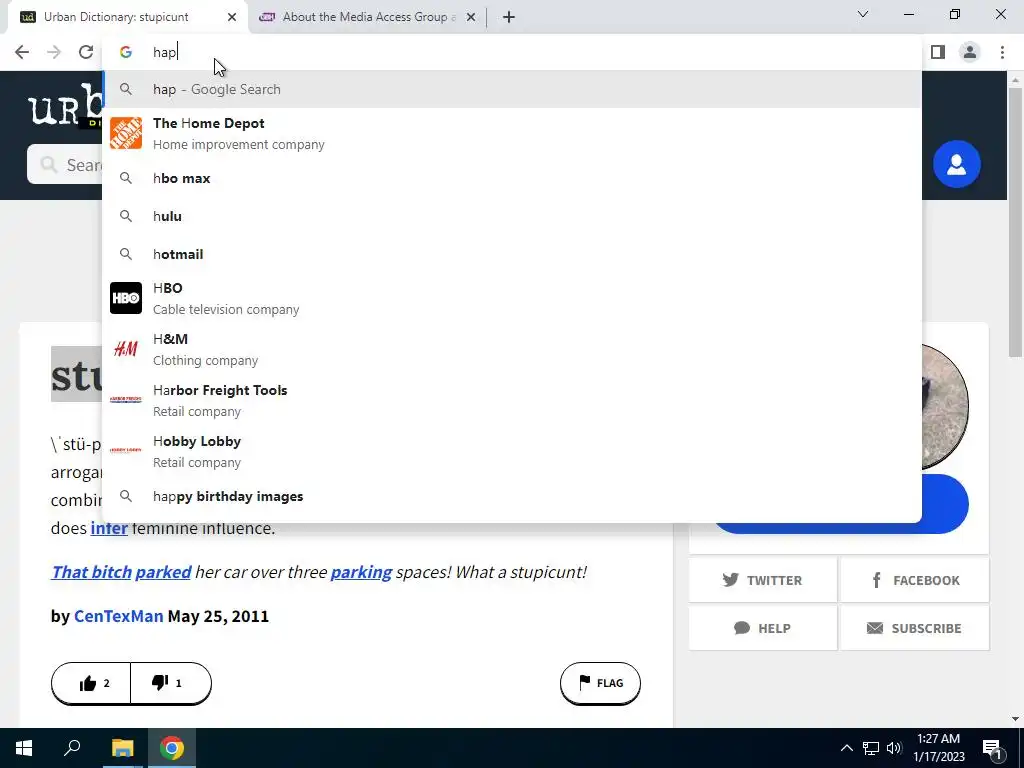Click the HBO logo icon
This screenshot has height=768, width=1024.
pos(126,298)
